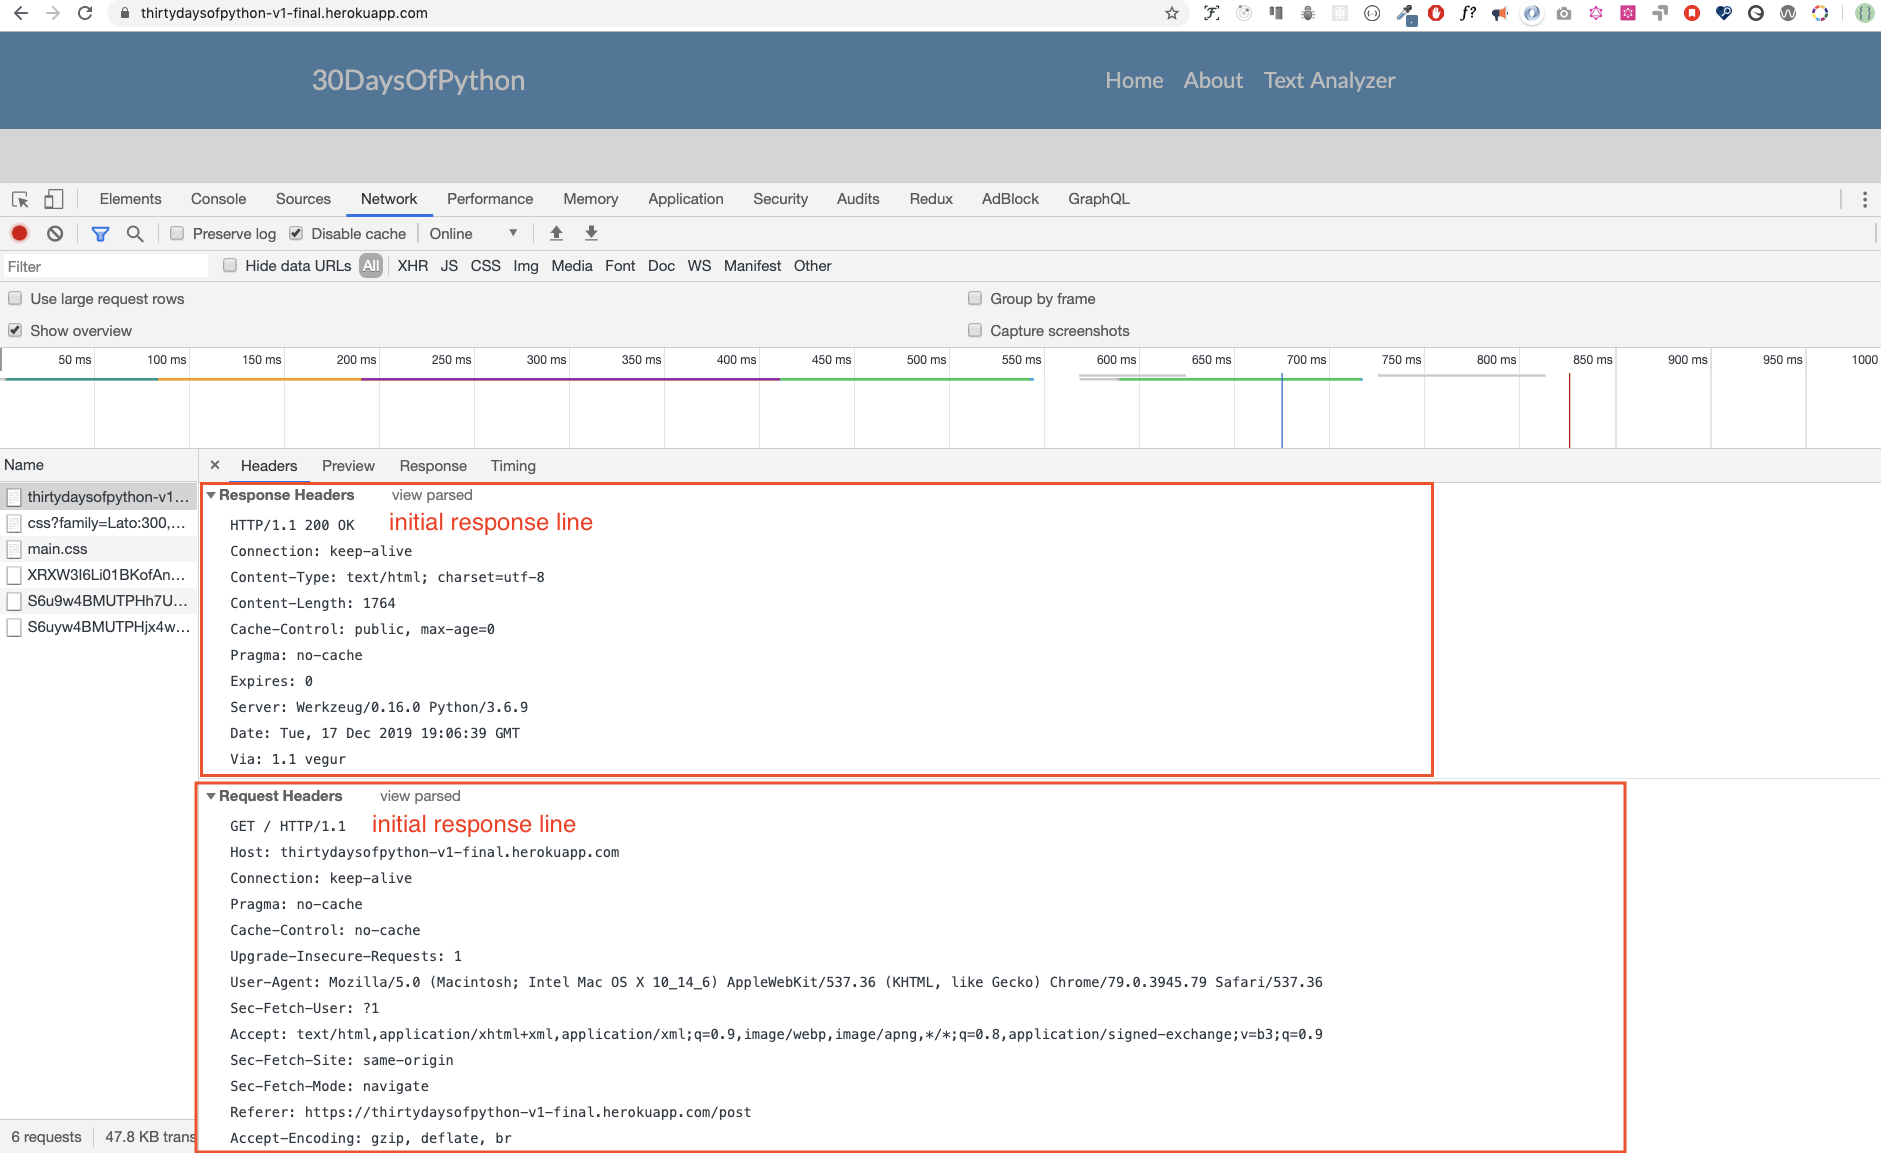Select the inspect element picker icon

pyautogui.click(x=20, y=199)
